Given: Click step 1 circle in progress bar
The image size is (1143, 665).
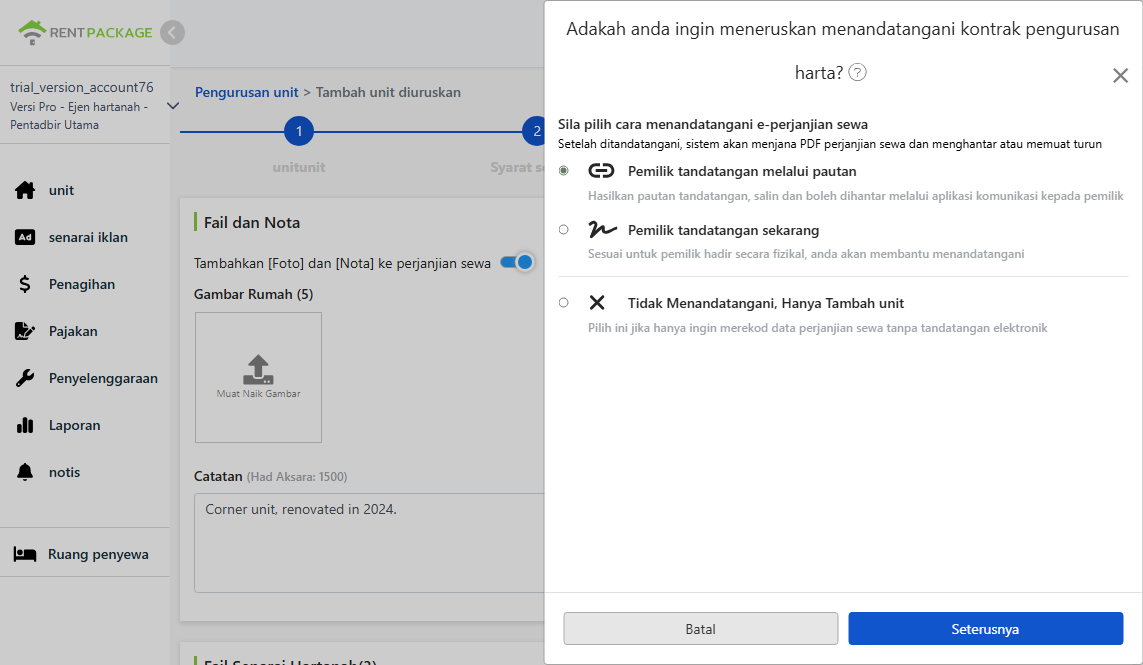Looking at the screenshot, I should (x=299, y=131).
